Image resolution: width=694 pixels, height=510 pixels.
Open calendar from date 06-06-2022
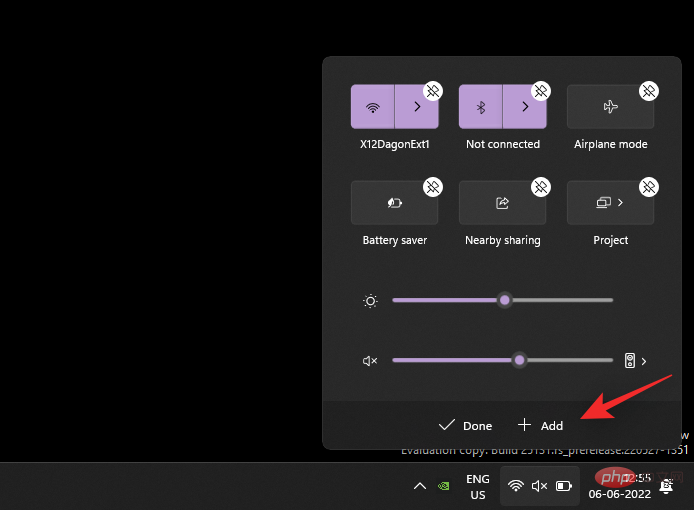click(620, 494)
